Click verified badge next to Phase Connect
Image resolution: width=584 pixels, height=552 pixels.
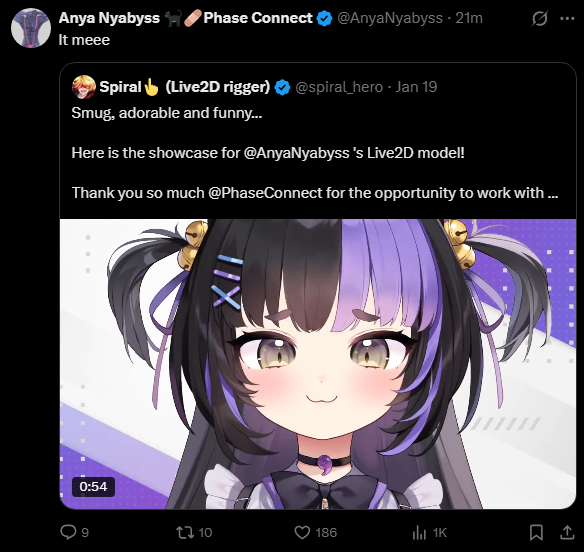pos(324,18)
